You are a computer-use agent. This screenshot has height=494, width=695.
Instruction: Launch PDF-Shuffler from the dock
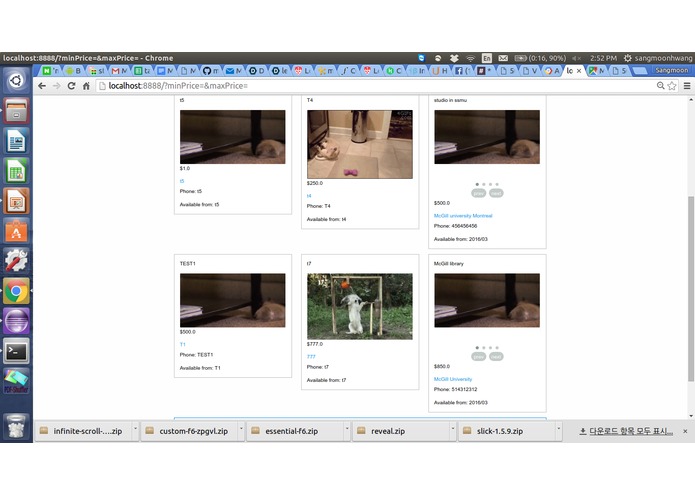pyautogui.click(x=16, y=381)
